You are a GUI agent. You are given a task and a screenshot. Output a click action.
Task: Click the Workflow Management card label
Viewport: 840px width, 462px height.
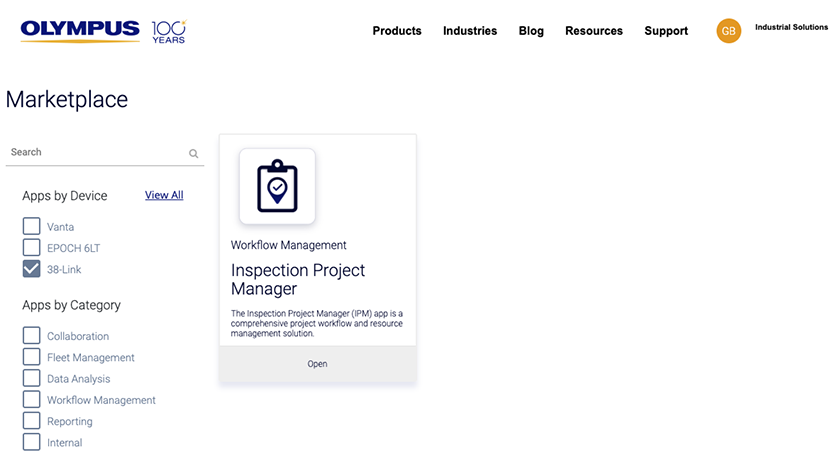(288, 245)
